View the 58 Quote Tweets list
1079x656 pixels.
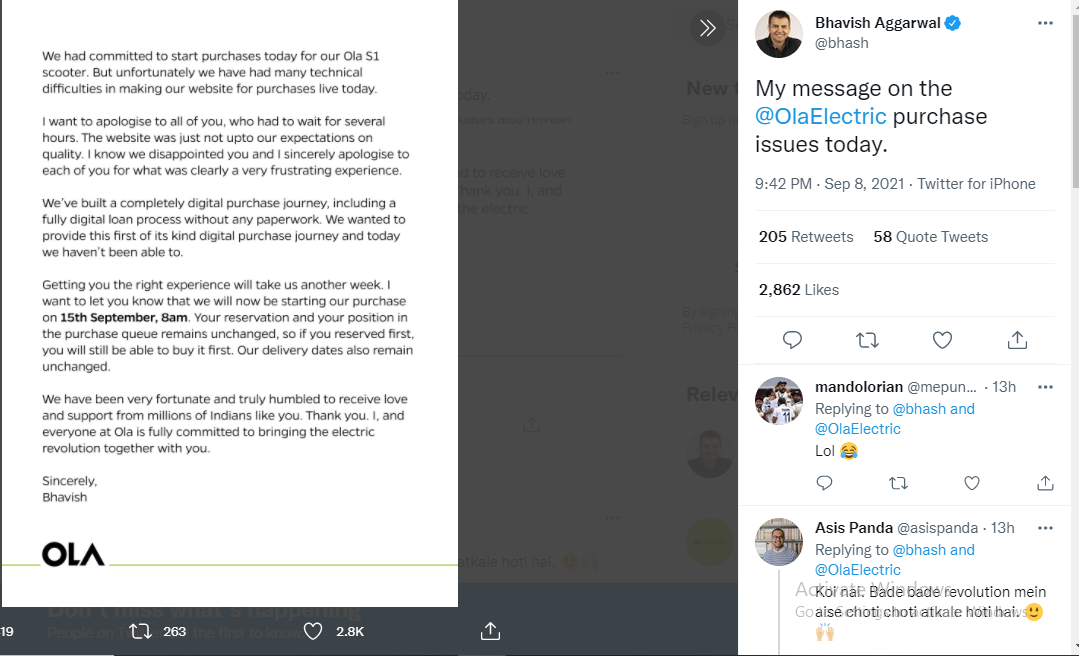tap(930, 237)
